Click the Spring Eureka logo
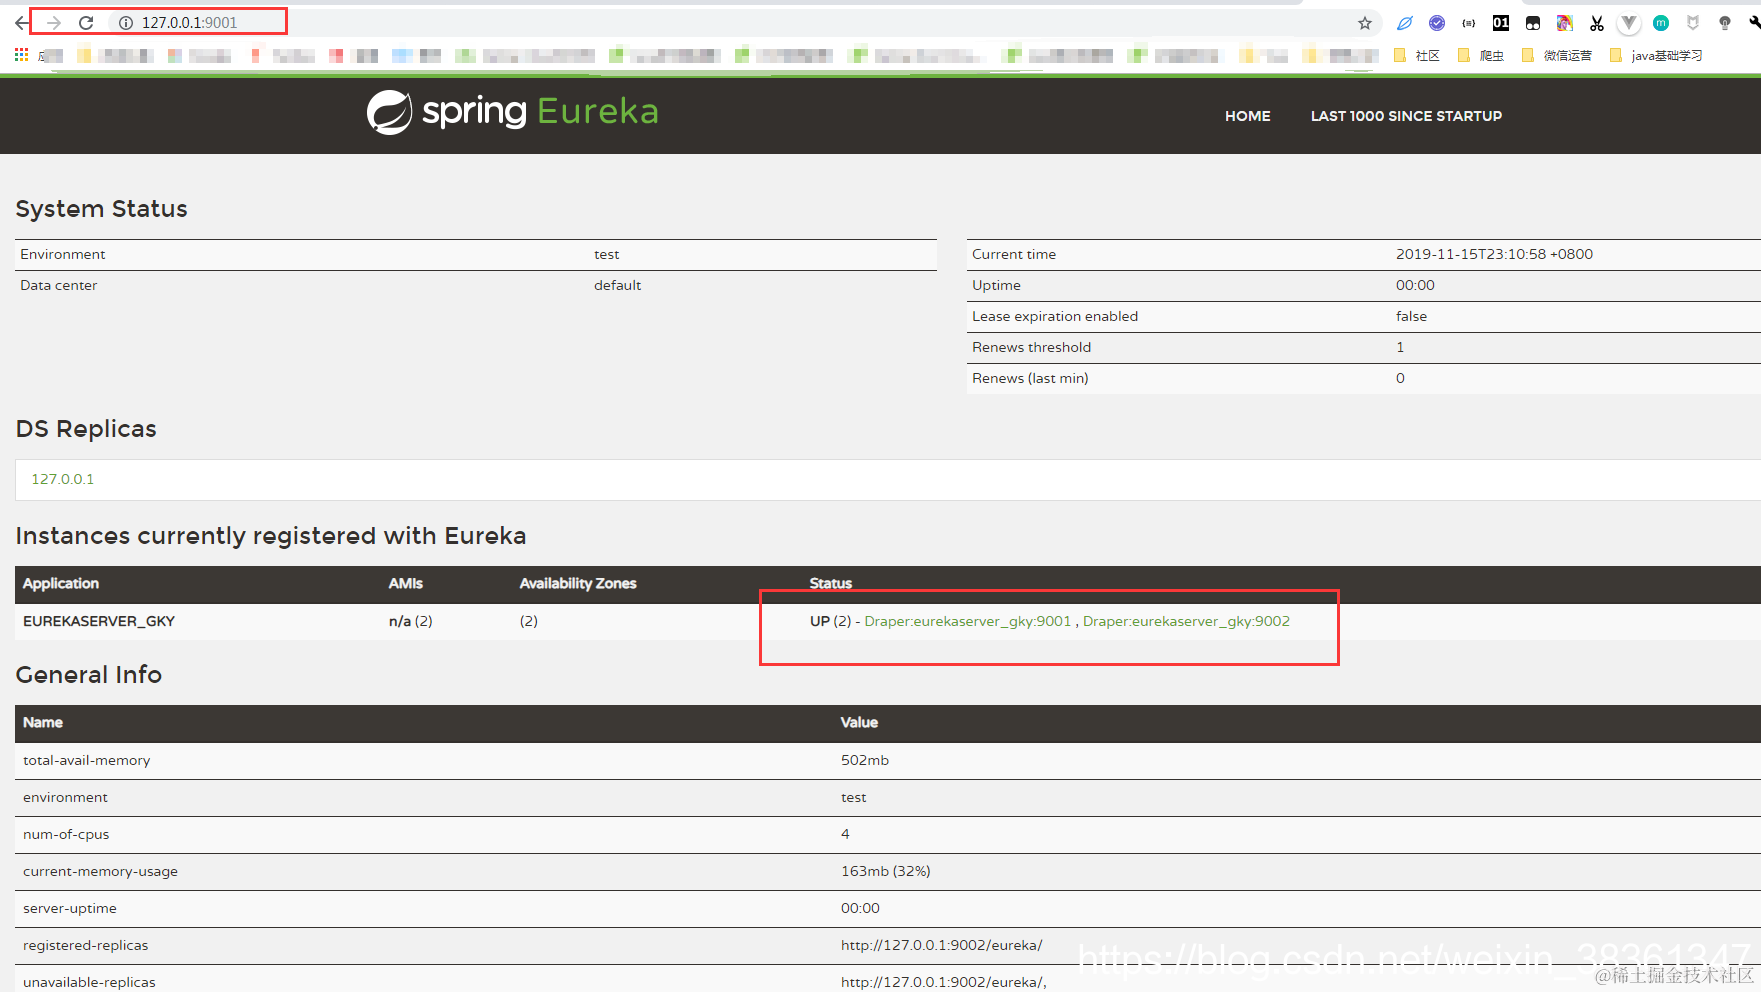The width and height of the screenshot is (1761, 992). (513, 112)
